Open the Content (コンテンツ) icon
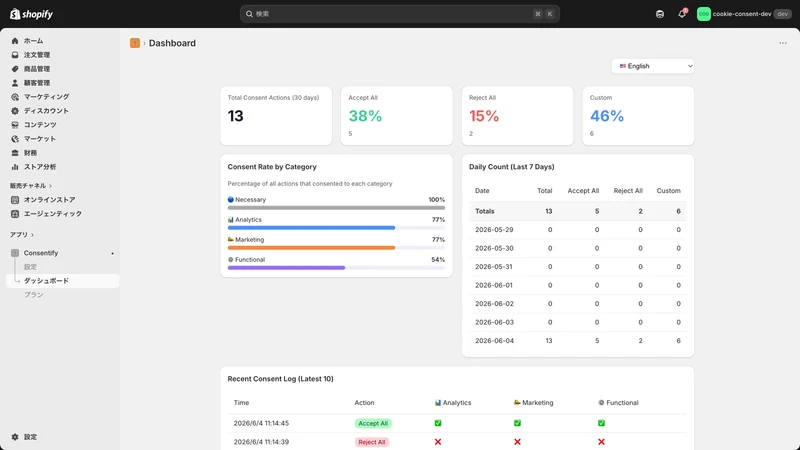Viewport: 800px width, 450px height. (15, 124)
